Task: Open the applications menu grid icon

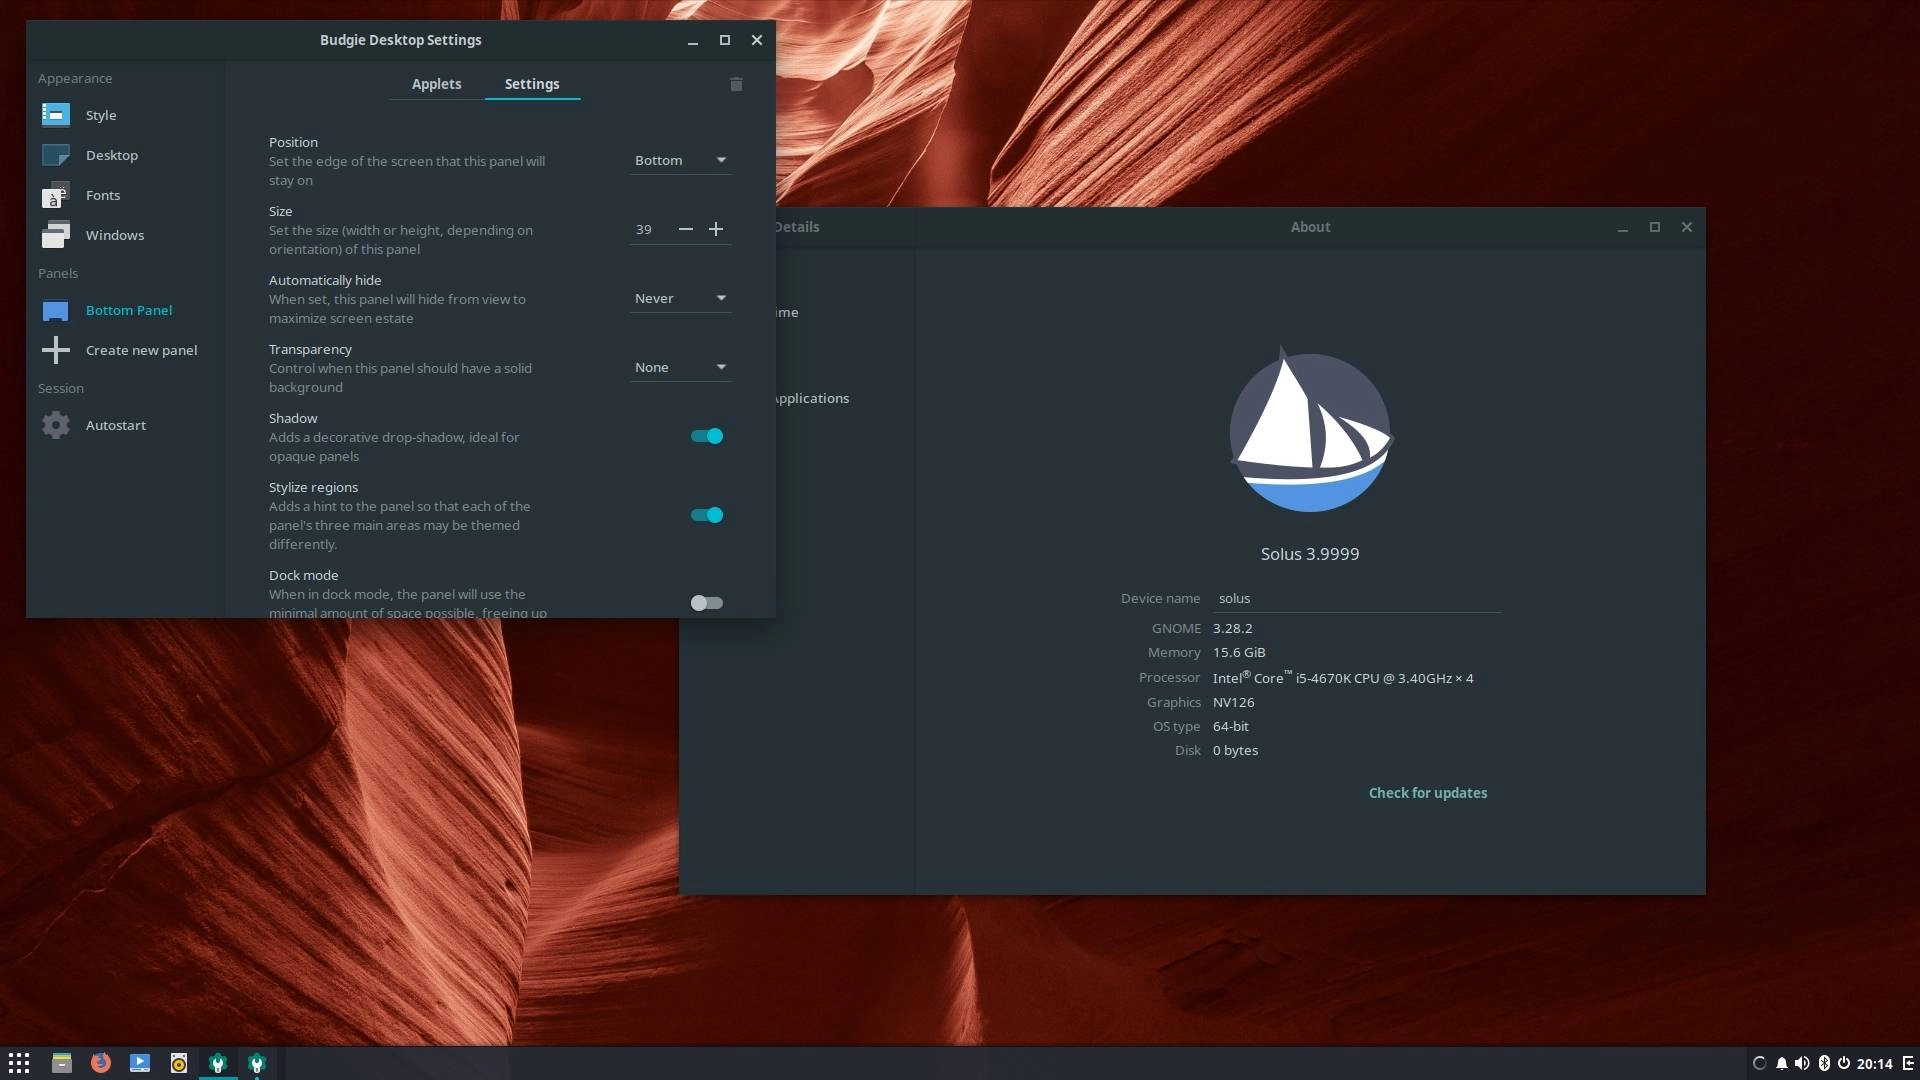Action: (x=19, y=1063)
